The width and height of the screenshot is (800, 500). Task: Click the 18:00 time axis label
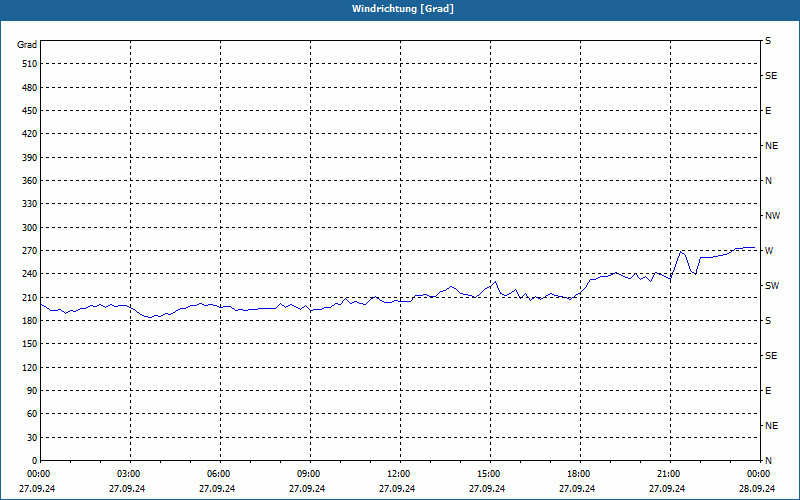point(580,473)
